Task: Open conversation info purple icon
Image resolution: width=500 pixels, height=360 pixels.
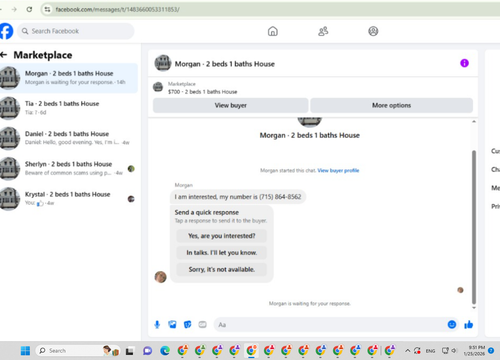Action: pyautogui.click(x=464, y=63)
